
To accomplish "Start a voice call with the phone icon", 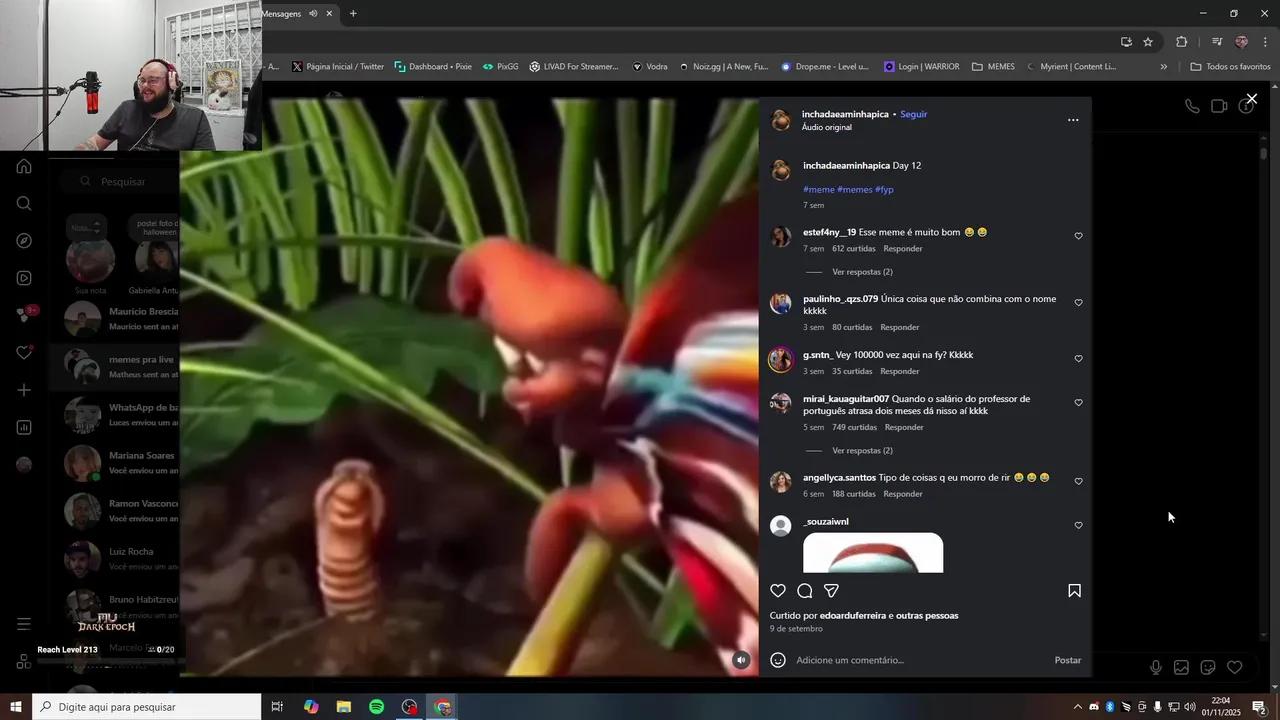I will click(1191, 105).
